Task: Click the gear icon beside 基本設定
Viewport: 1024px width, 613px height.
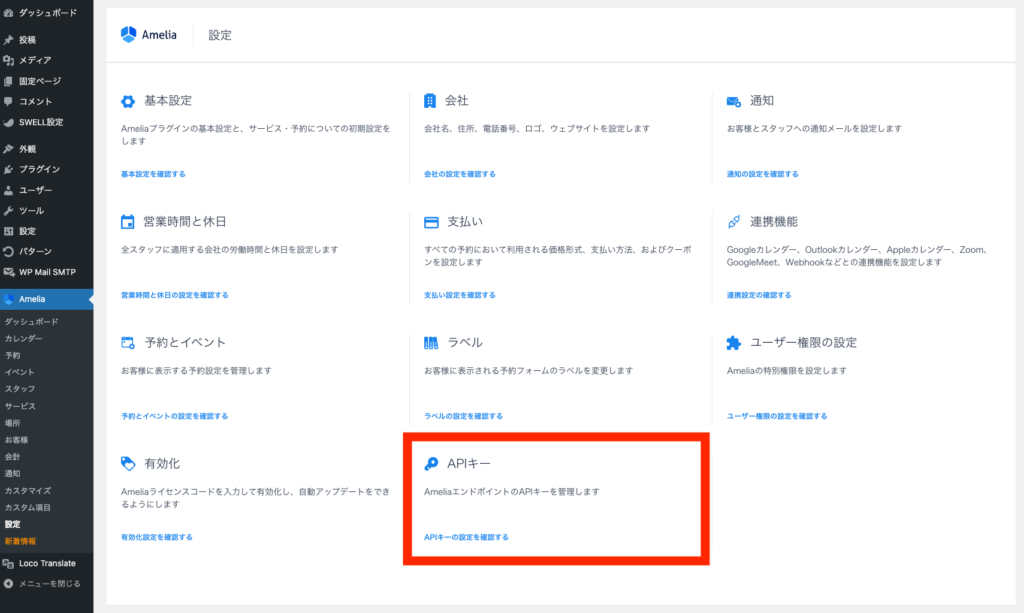Action: pos(127,101)
